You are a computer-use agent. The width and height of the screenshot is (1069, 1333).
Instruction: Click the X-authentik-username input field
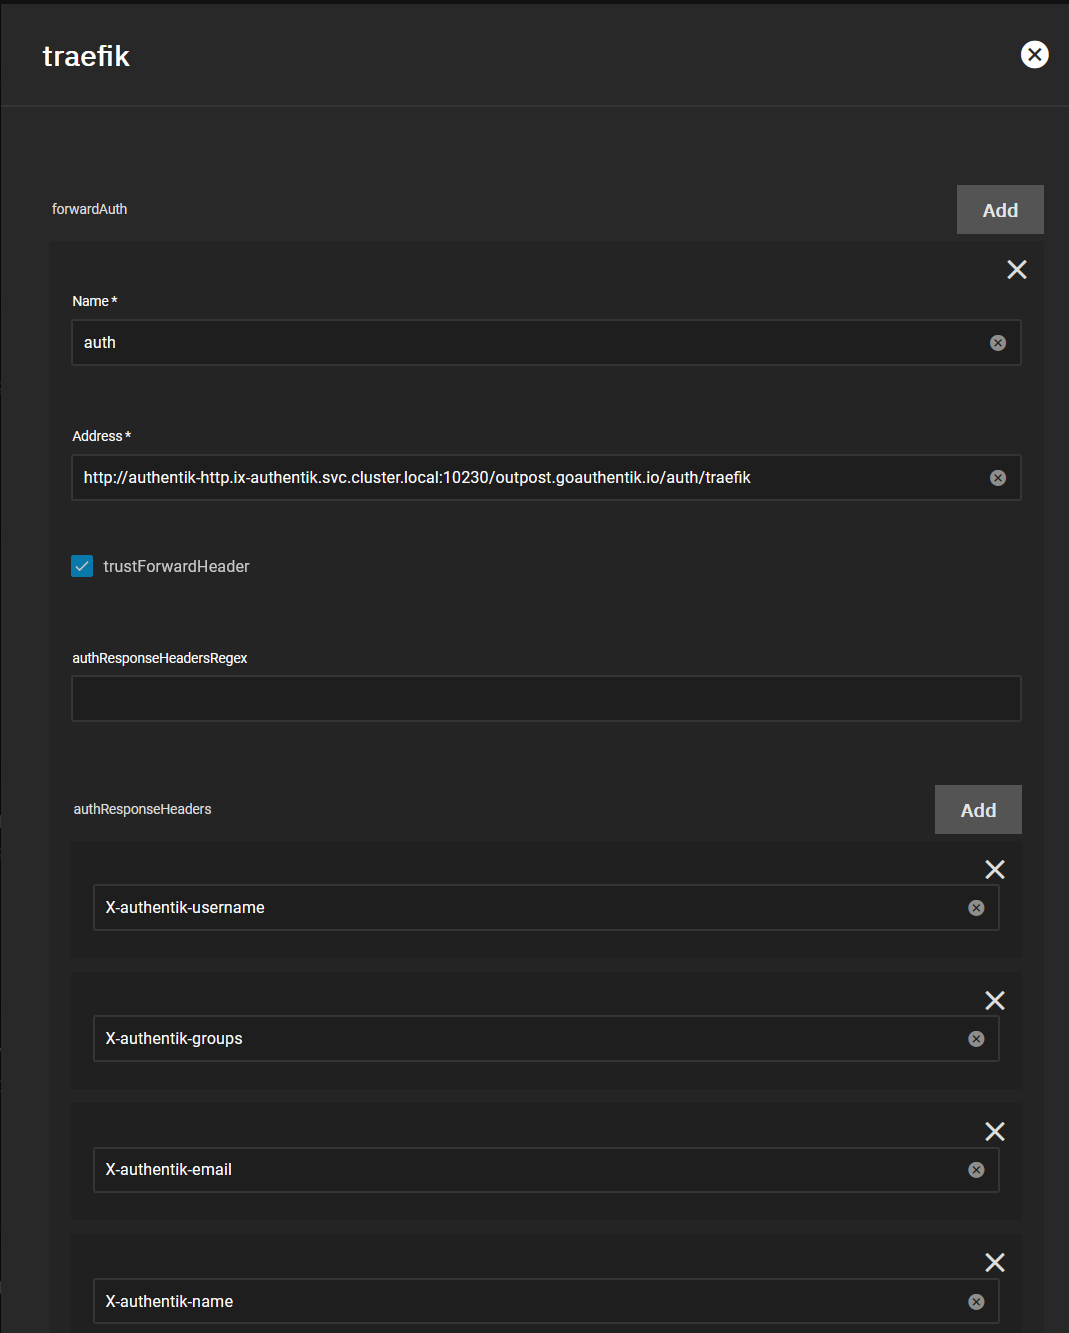click(546, 908)
